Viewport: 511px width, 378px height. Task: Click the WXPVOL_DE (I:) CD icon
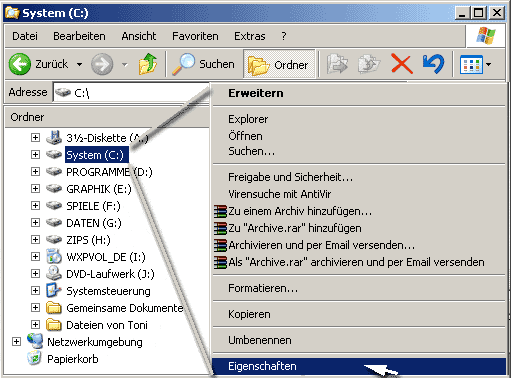54,256
